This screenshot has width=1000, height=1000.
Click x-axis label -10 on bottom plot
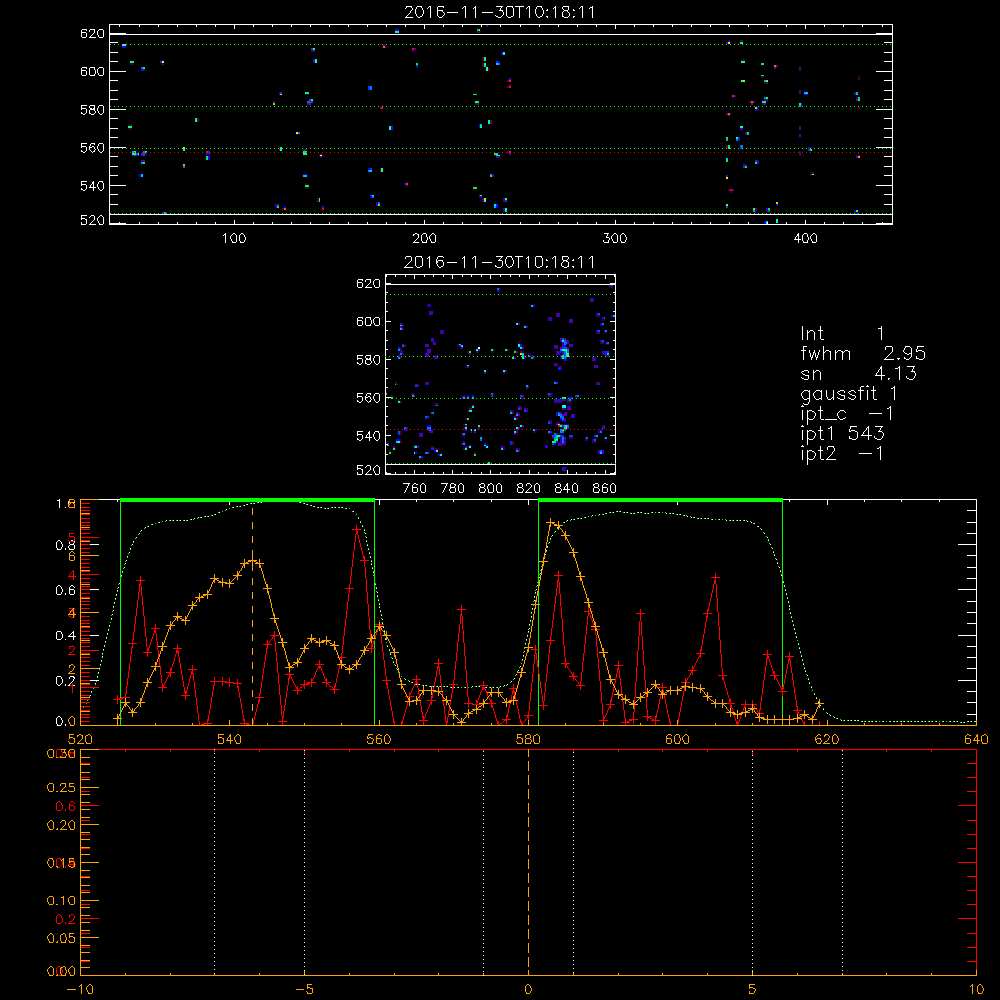click(x=80, y=989)
